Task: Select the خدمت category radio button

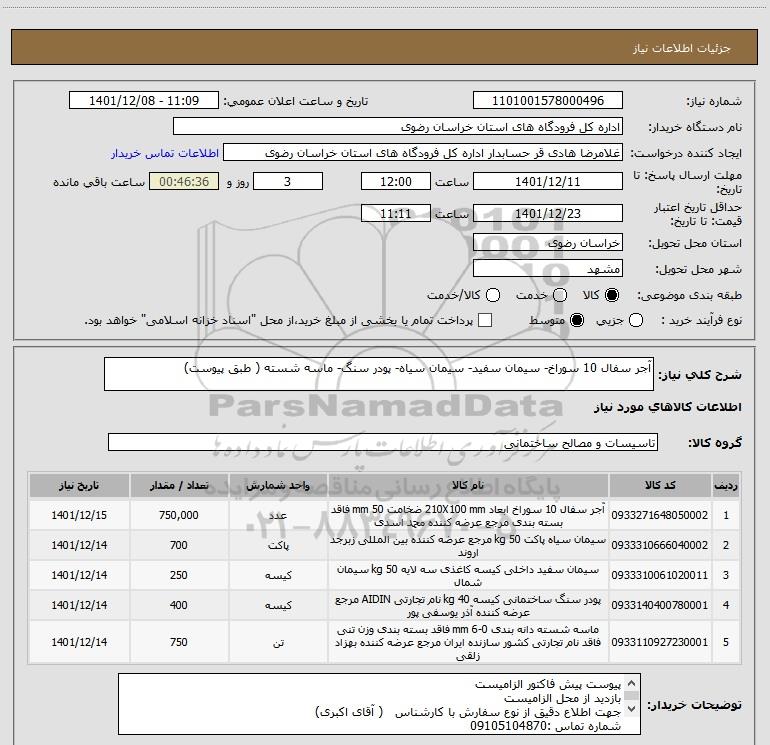Action: coord(560,295)
